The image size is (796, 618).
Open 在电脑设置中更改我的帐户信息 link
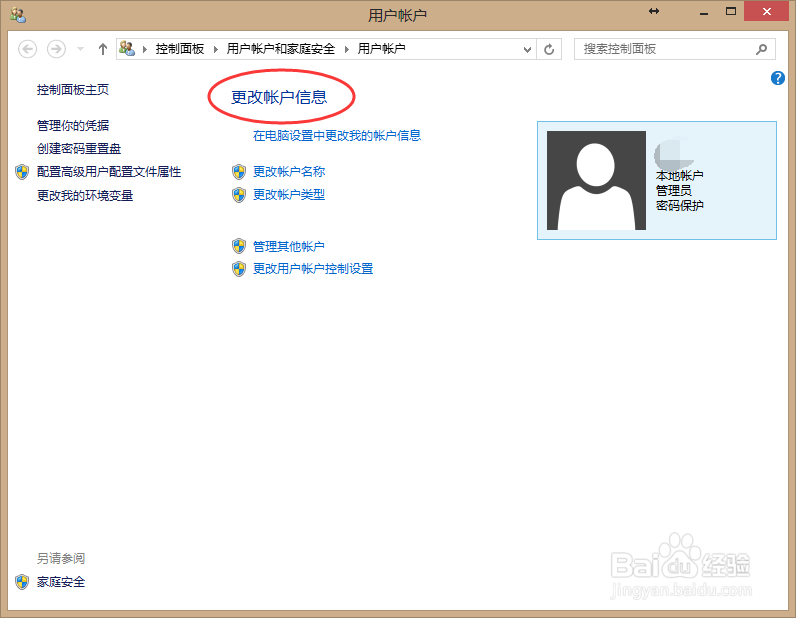pos(337,136)
